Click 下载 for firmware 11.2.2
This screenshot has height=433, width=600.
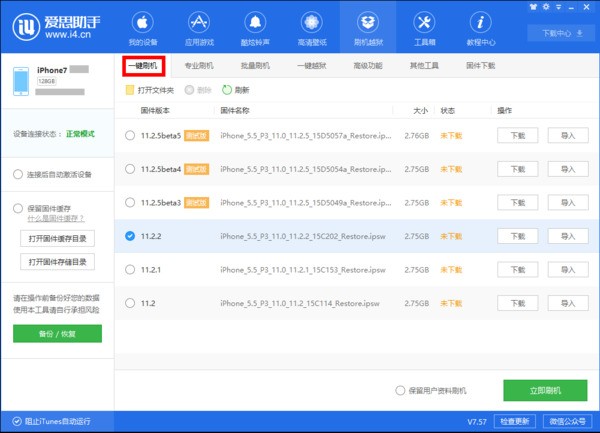517,236
